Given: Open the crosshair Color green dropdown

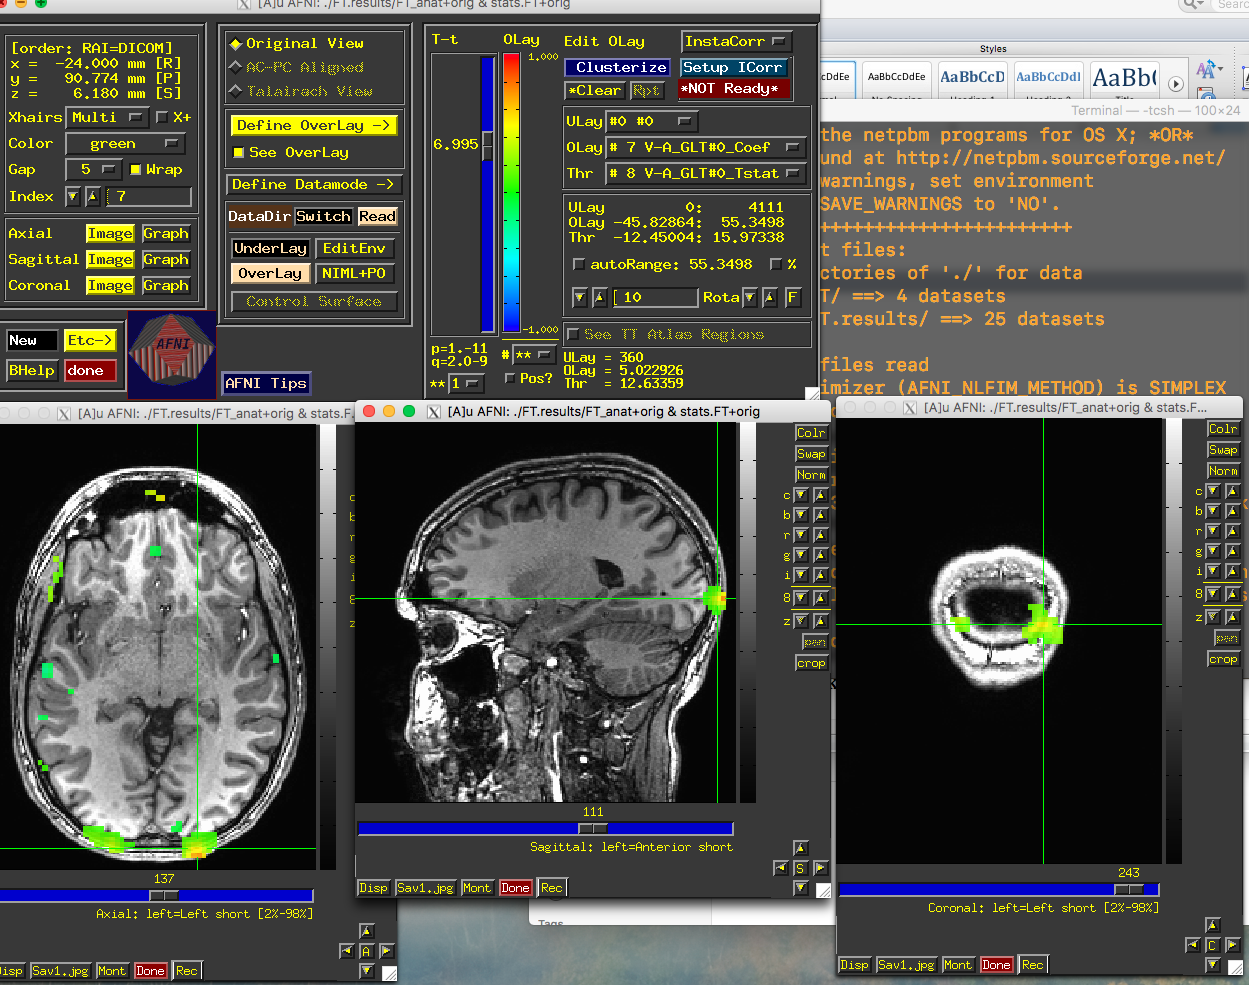Looking at the screenshot, I should (126, 143).
